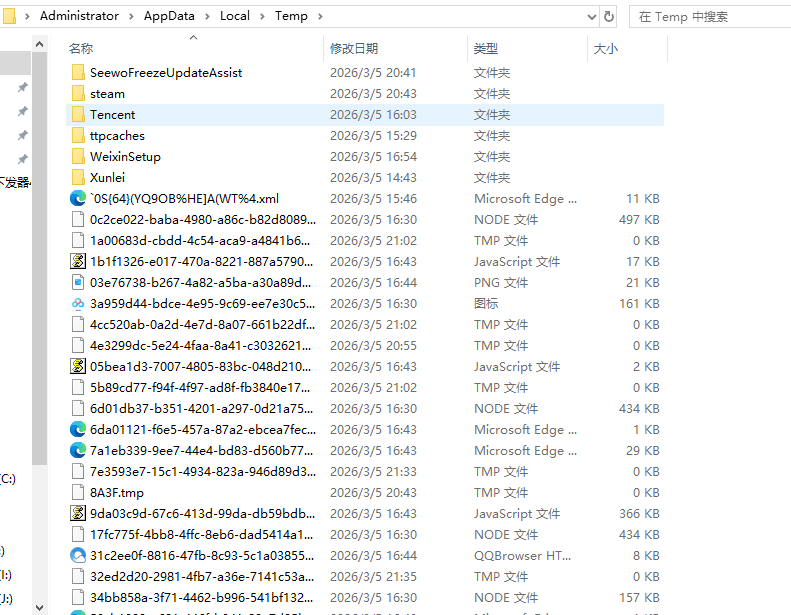The height and width of the screenshot is (615, 791).
Task: Select the steam folder icon
Action: [78, 94]
